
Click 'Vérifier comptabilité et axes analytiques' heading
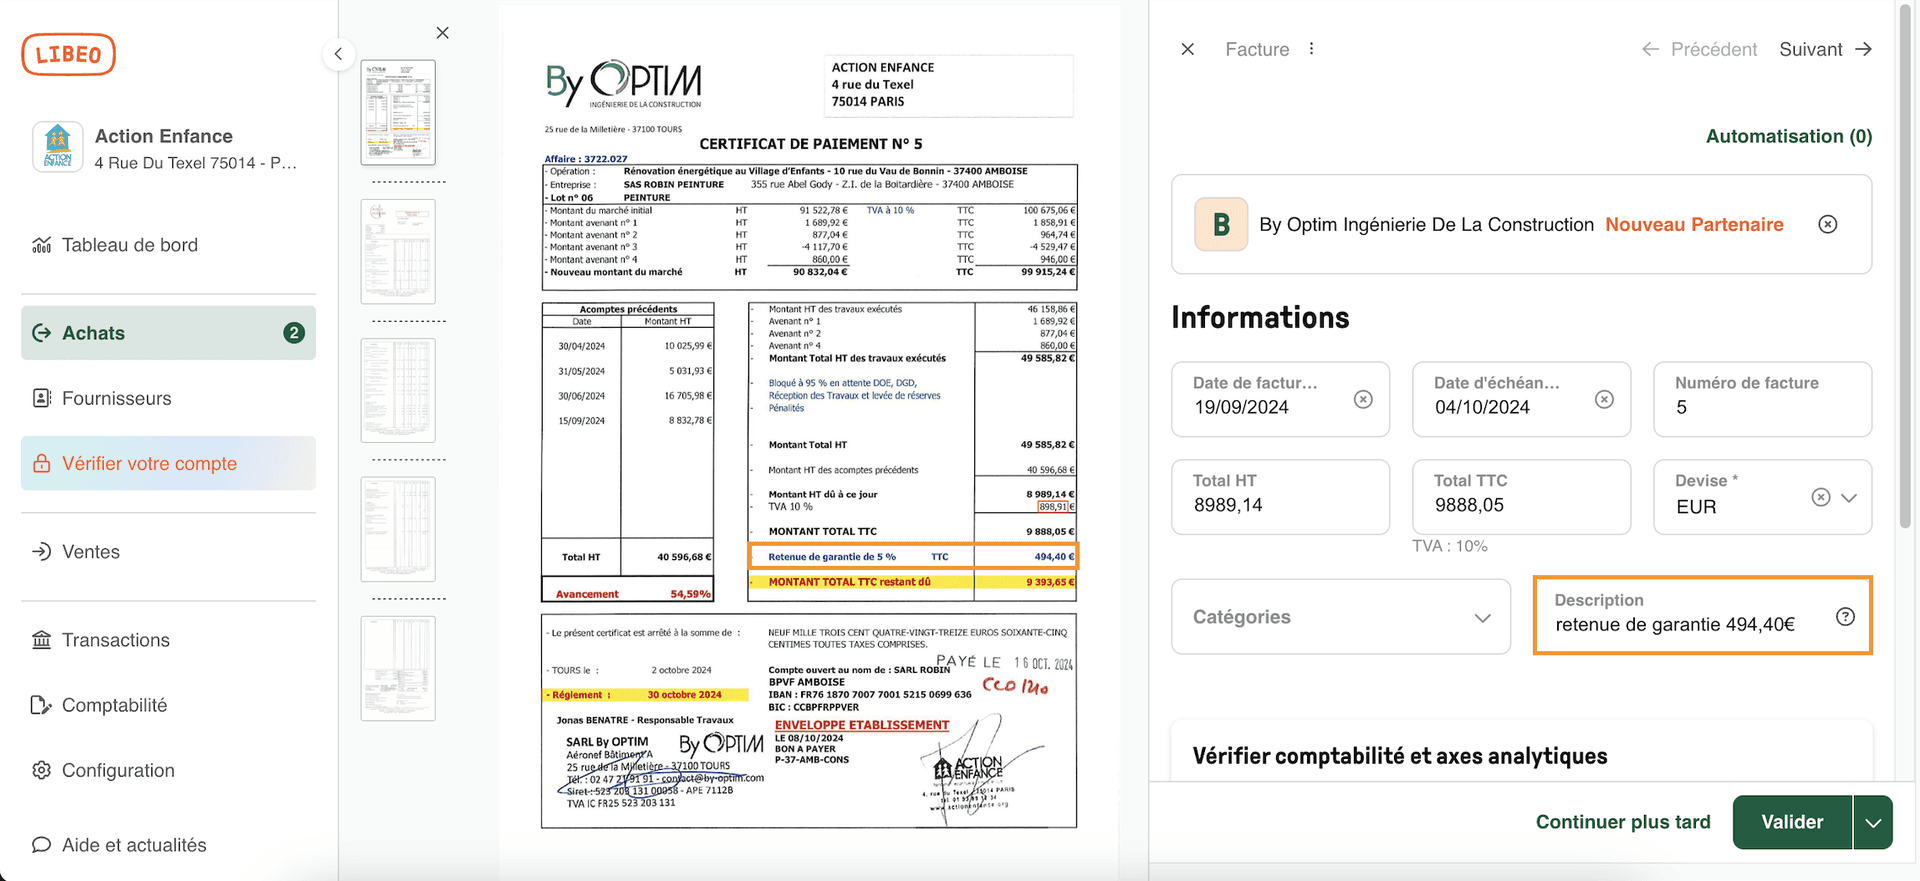click(x=1400, y=756)
